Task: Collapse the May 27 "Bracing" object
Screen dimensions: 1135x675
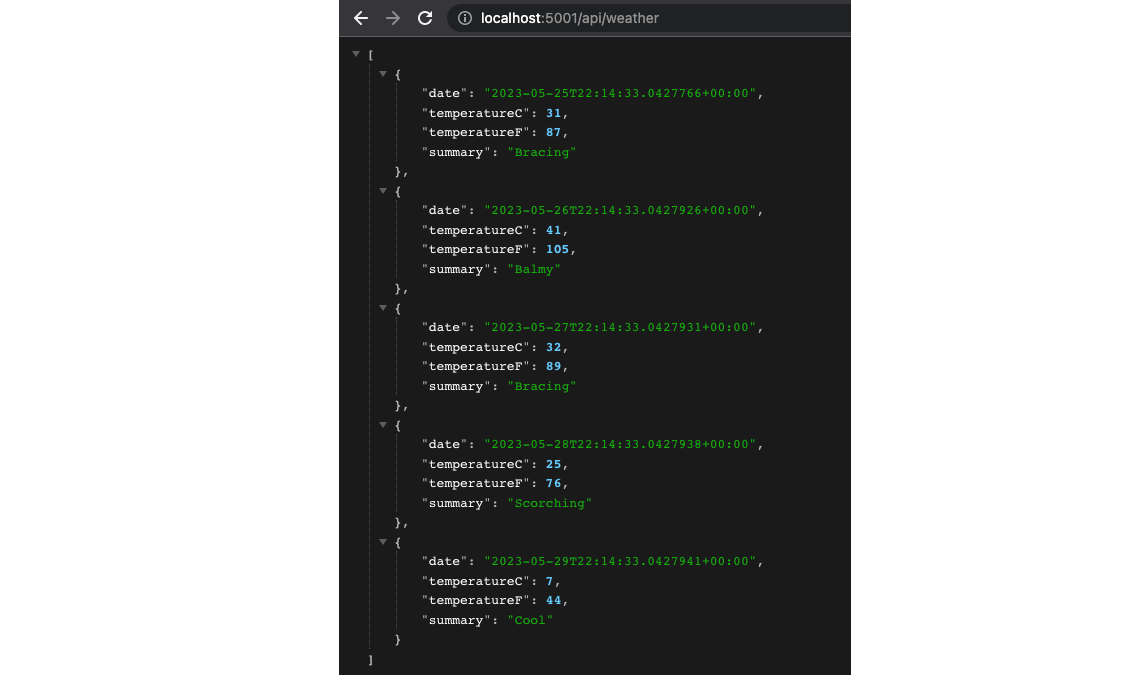Action: [x=383, y=307]
